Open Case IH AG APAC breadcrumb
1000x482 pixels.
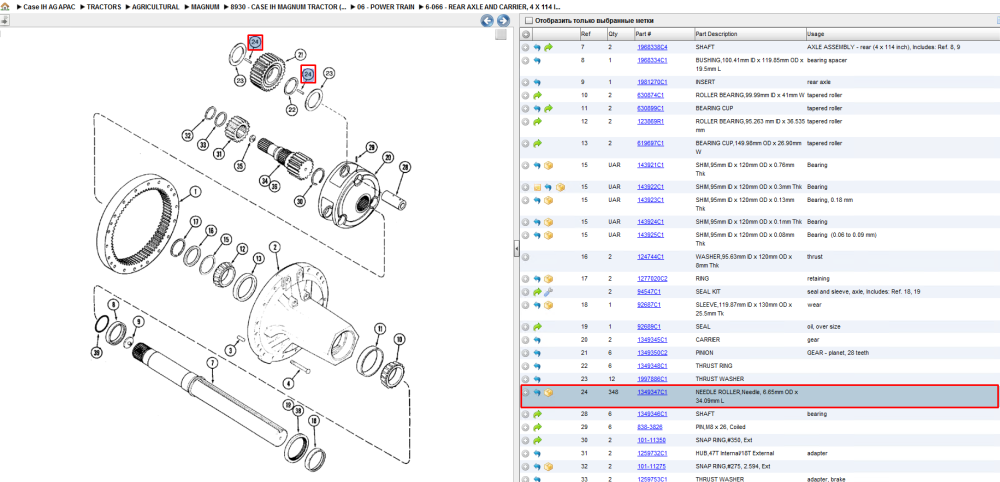[51, 6]
